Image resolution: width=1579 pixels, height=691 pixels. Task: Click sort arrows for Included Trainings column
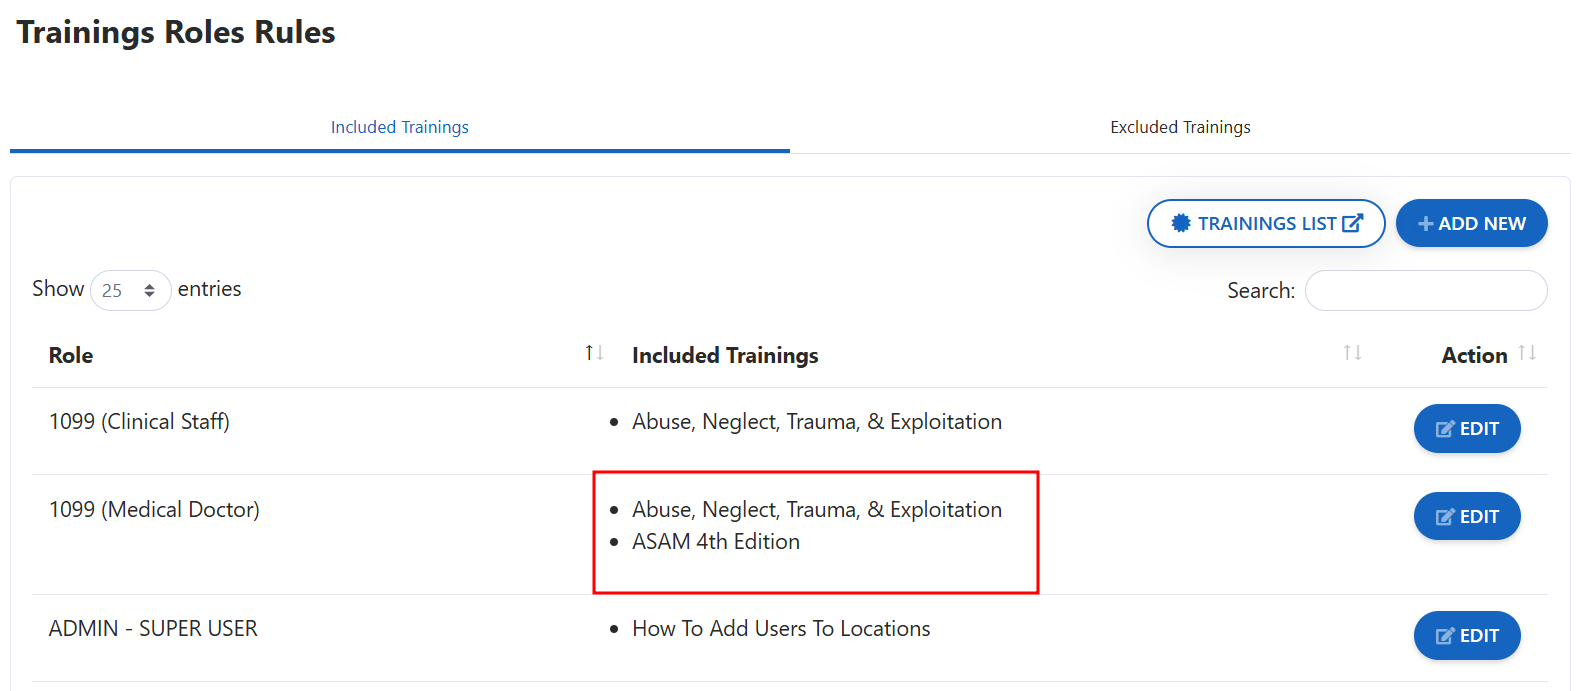point(1352,353)
